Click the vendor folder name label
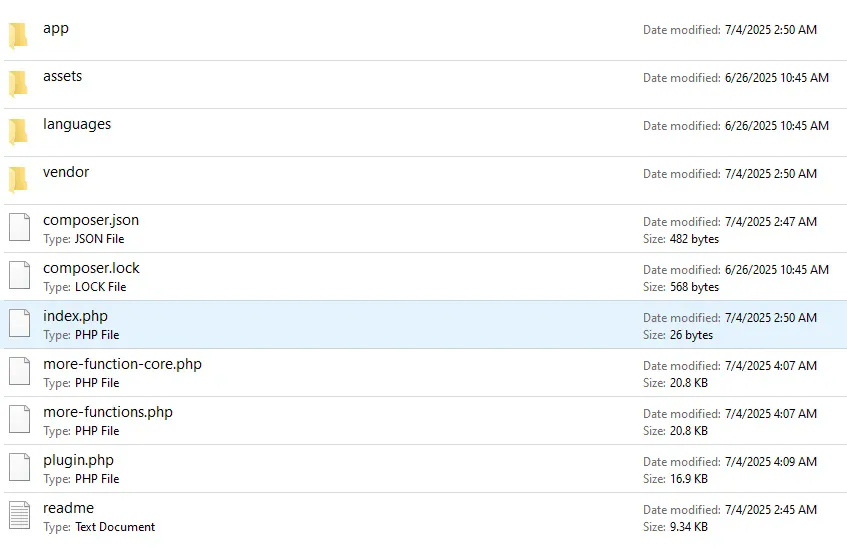847x552 pixels. tap(66, 172)
